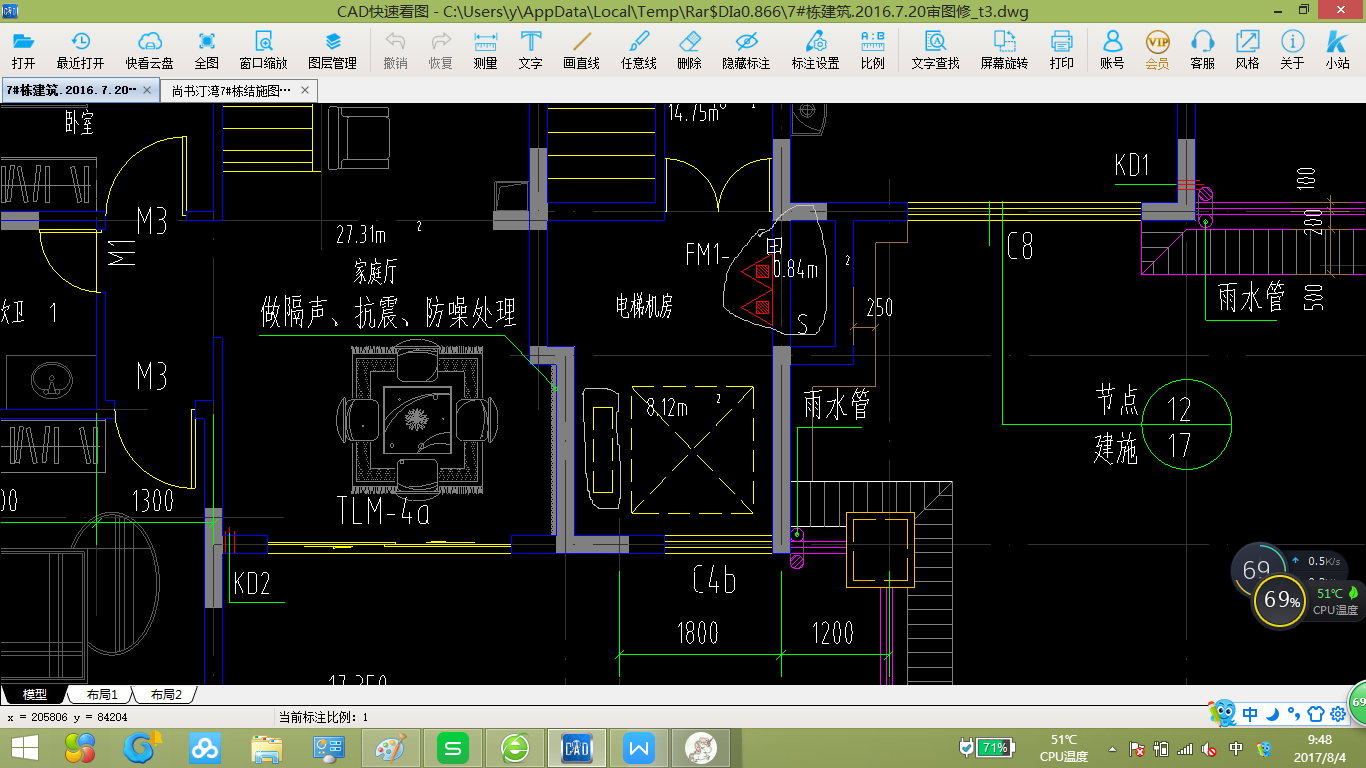Click the 节点 建施 label
The width and height of the screenshot is (1366, 768).
pyautogui.click(x=1116, y=426)
